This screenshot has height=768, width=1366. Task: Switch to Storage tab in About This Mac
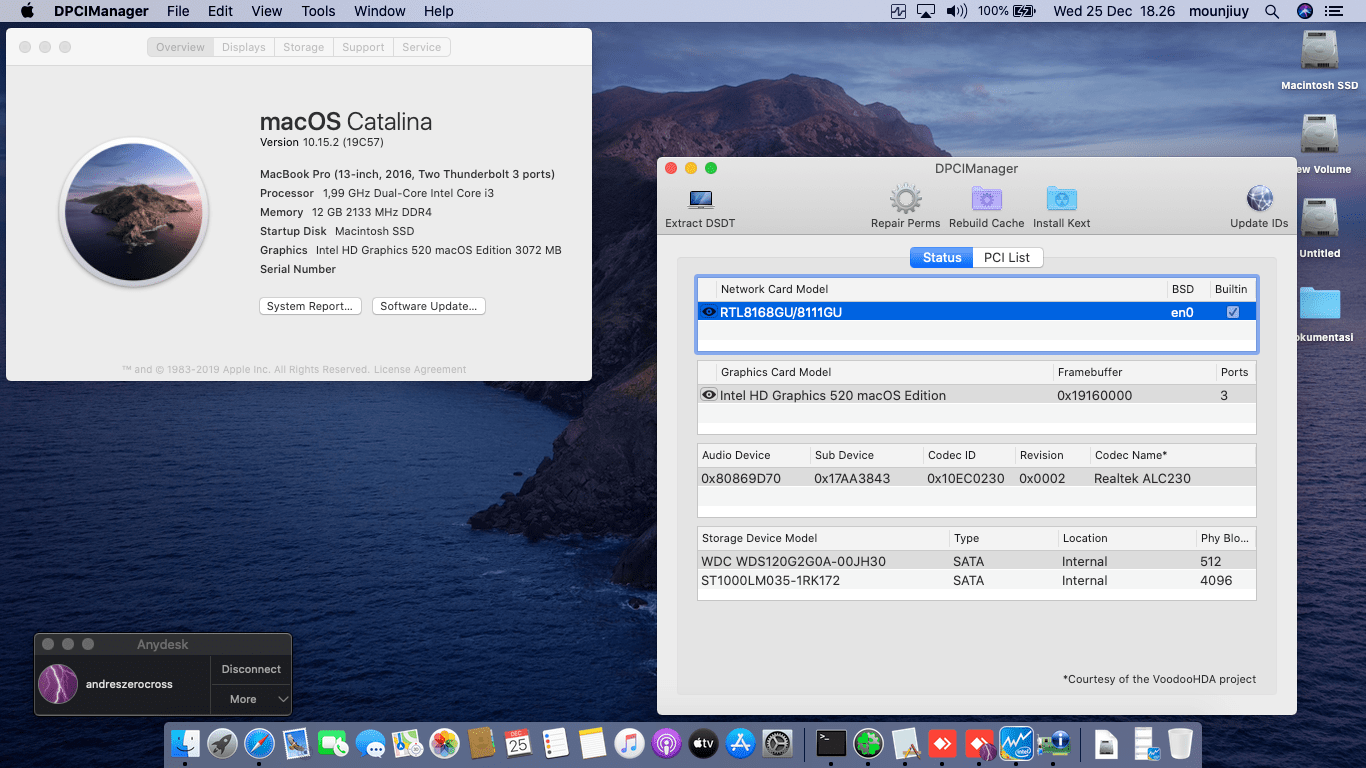coord(303,47)
